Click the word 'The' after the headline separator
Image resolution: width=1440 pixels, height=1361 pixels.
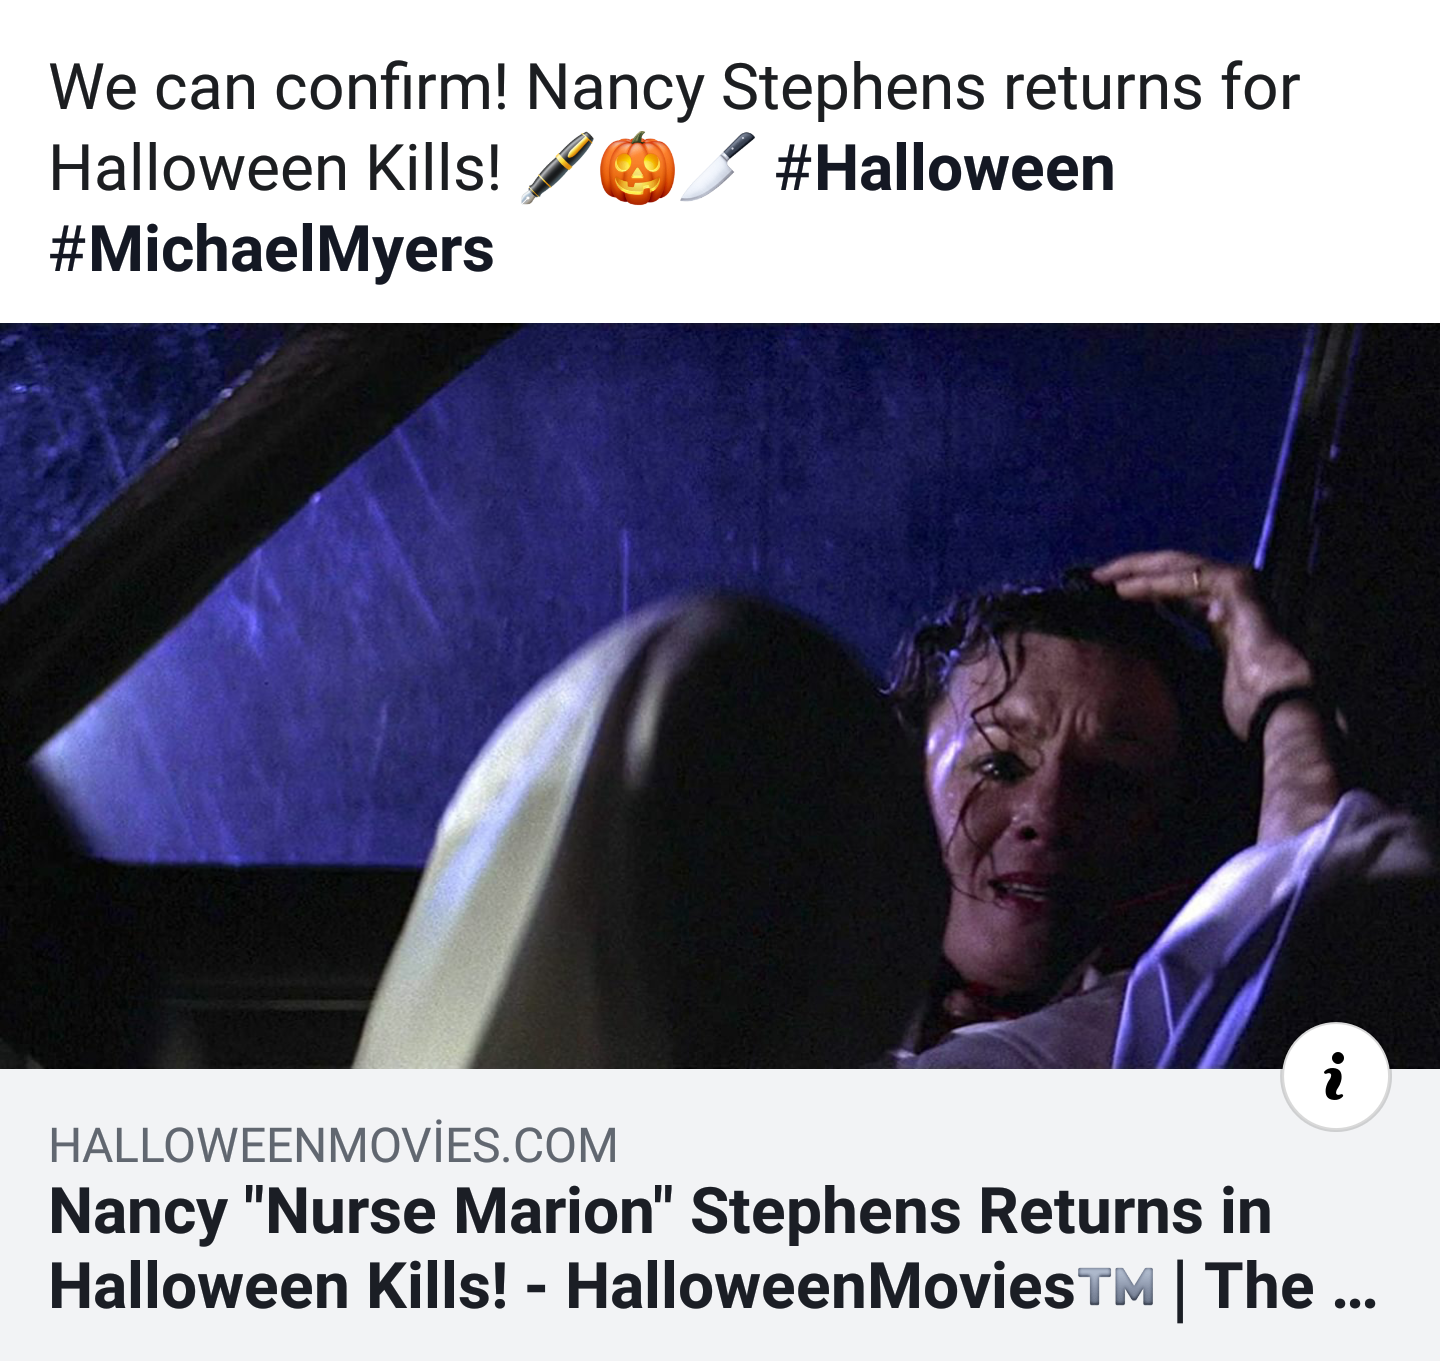(x=1259, y=1286)
